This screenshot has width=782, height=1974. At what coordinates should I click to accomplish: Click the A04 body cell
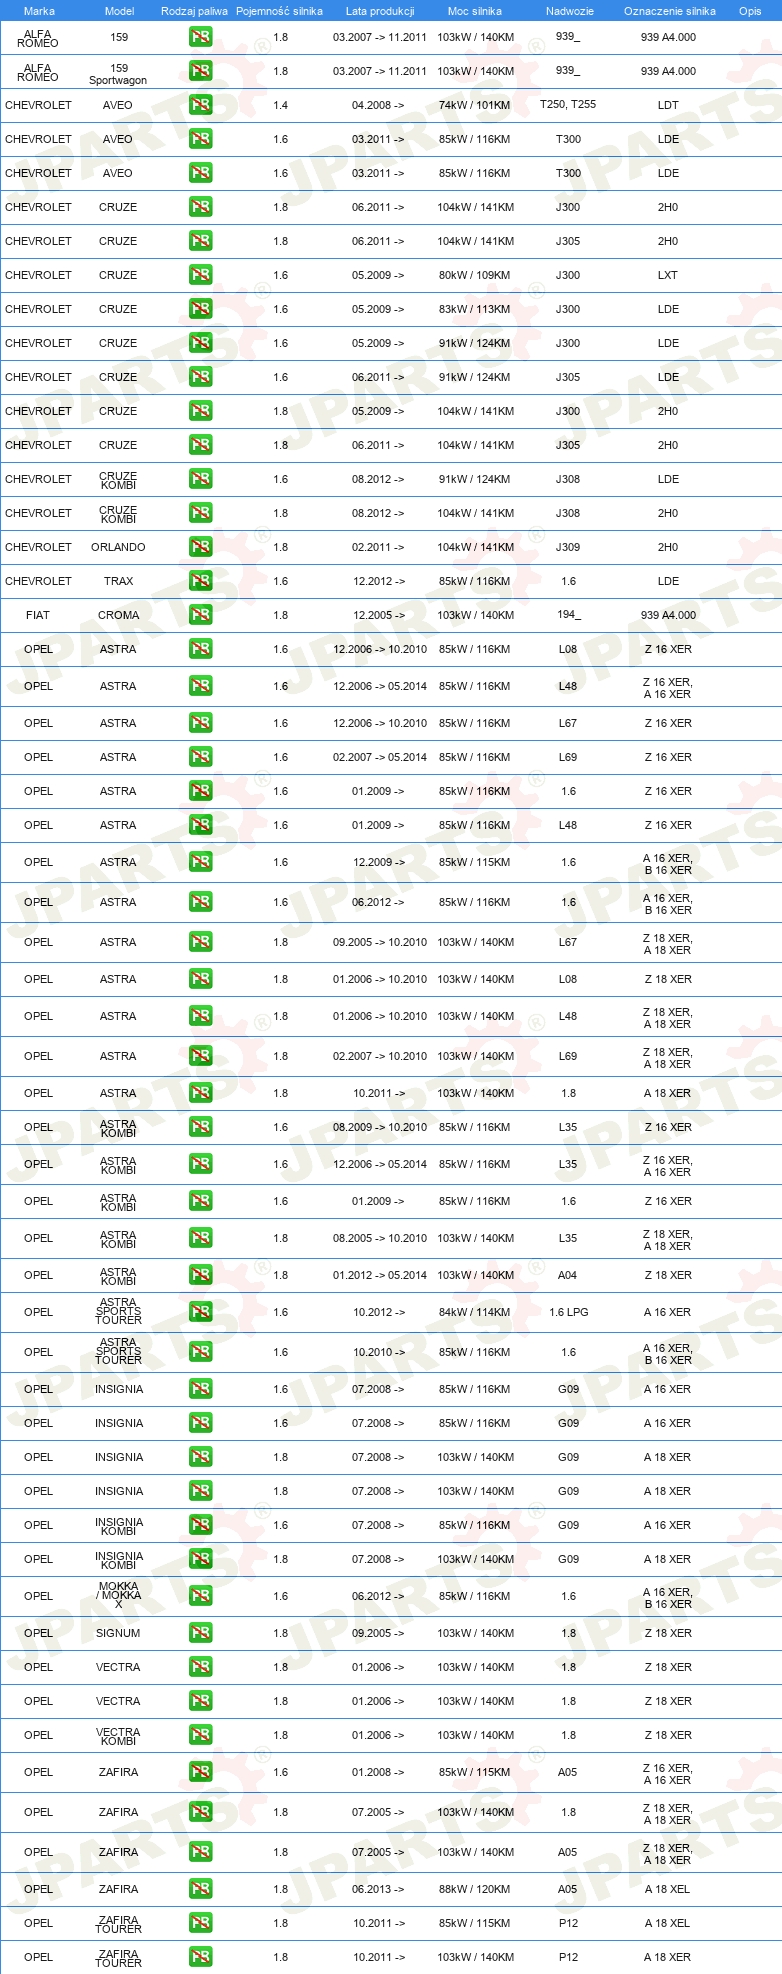pyautogui.click(x=568, y=1275)
